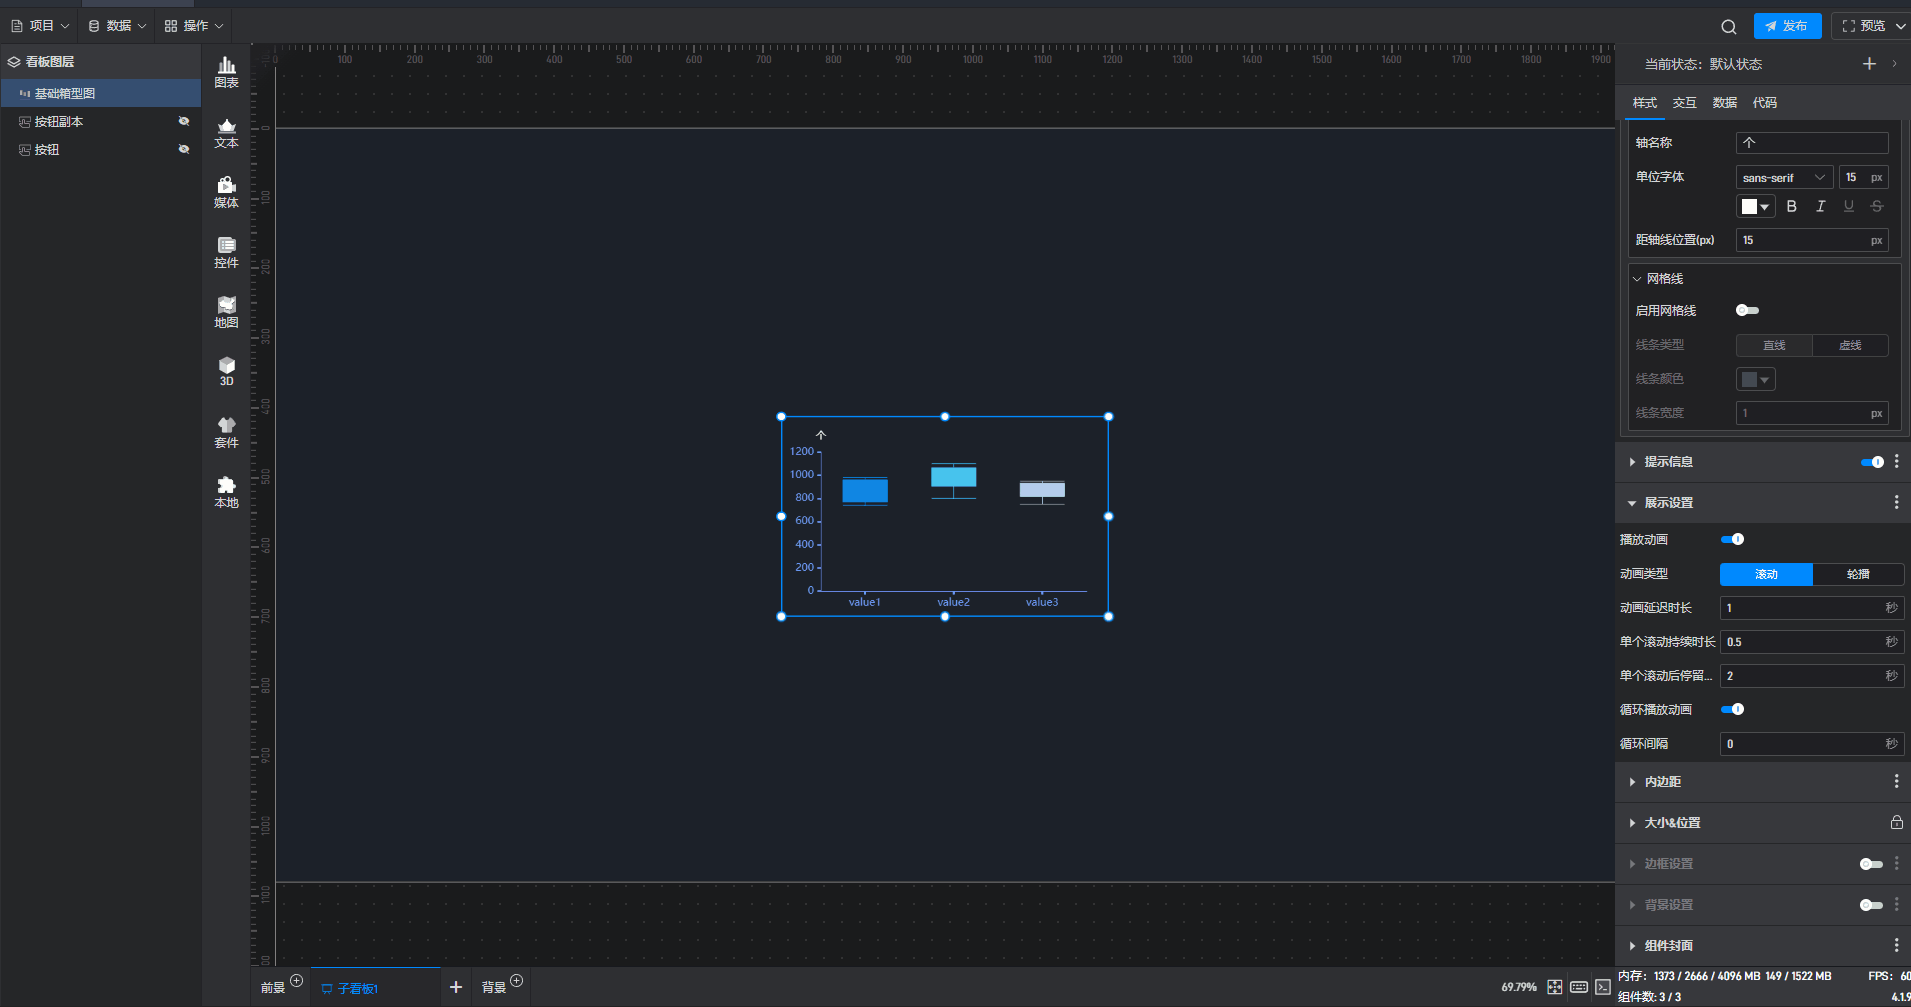The width and height of the screenshot is (1911, 1007).
Task: Click the search magnifier icon
Action: (x=1728, y=27)
